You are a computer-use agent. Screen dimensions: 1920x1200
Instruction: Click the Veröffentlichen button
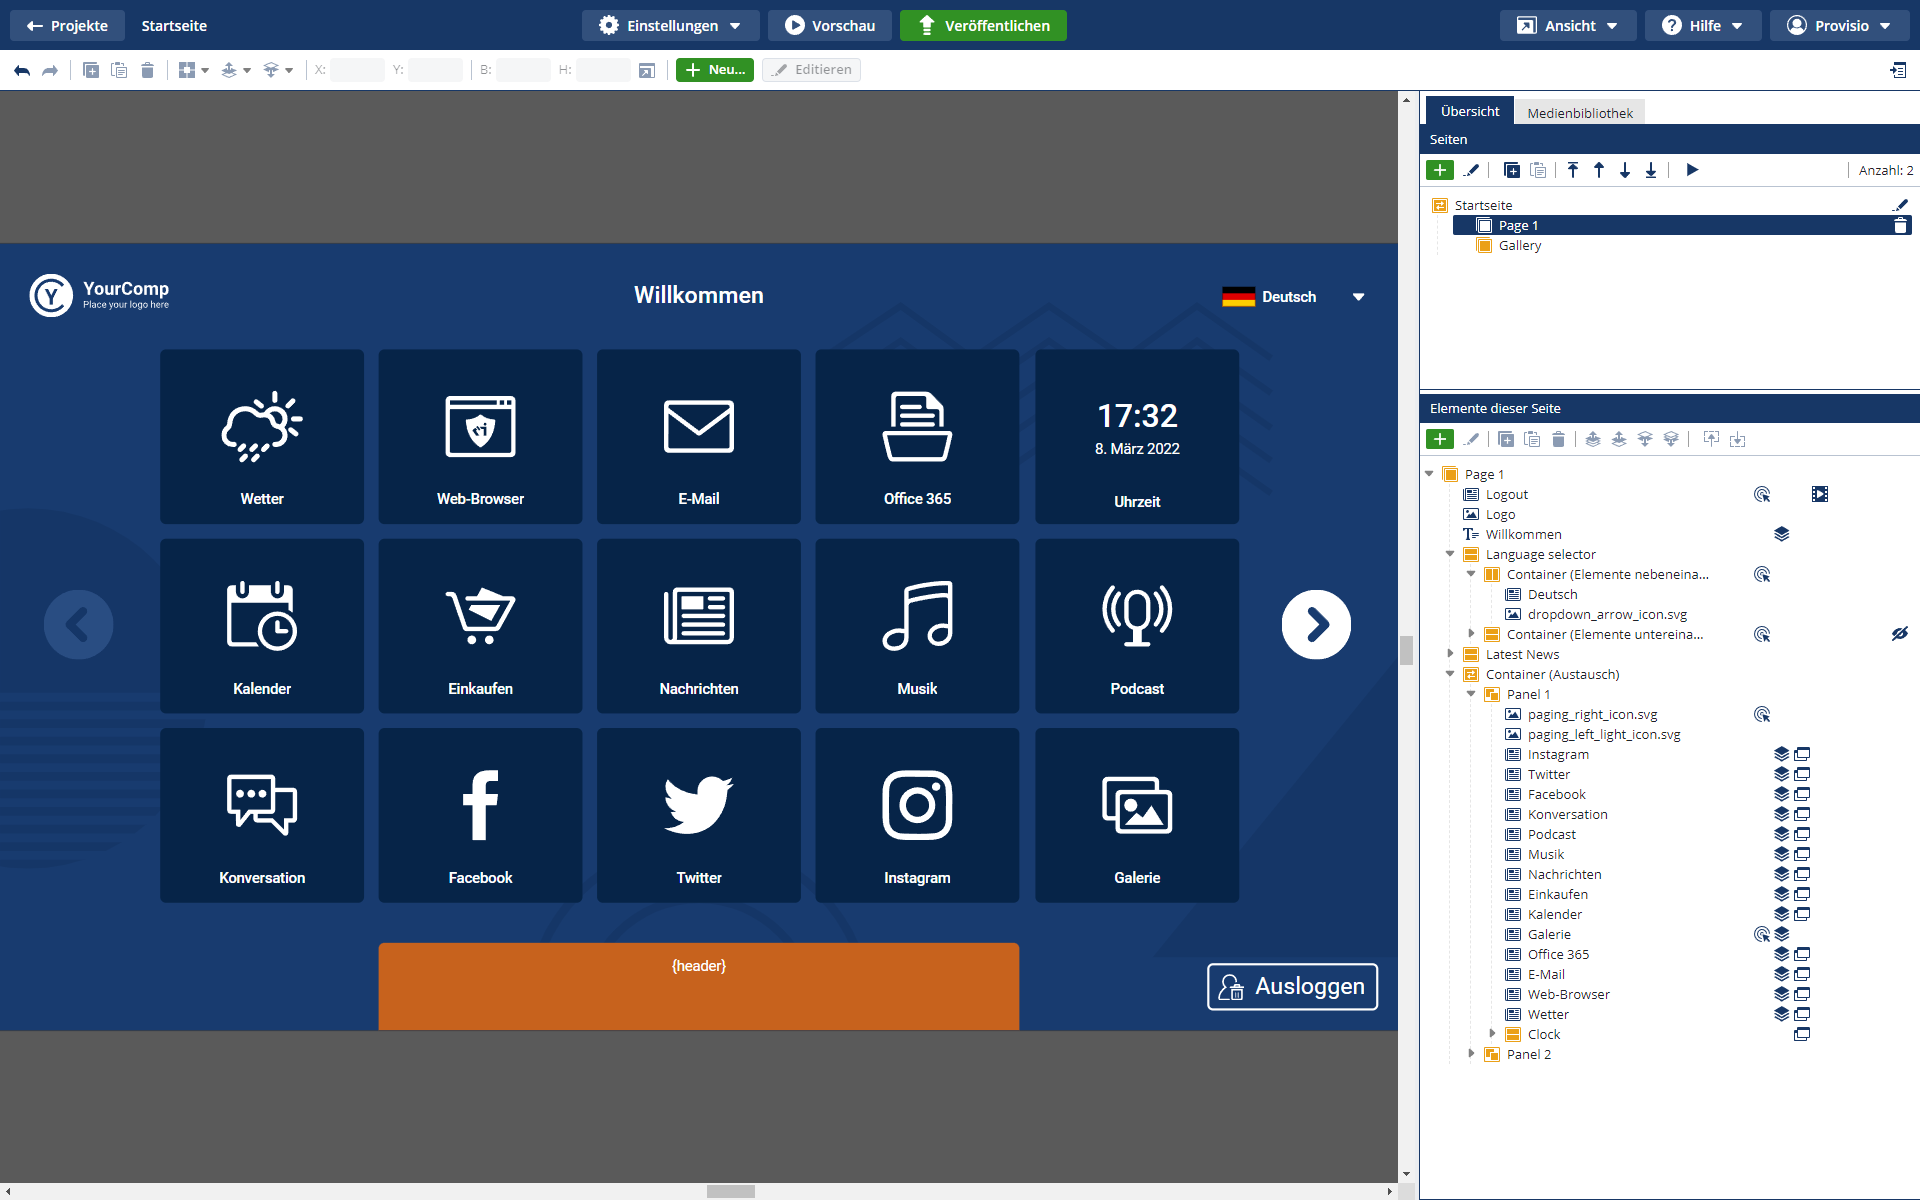(x=983, y=26)
